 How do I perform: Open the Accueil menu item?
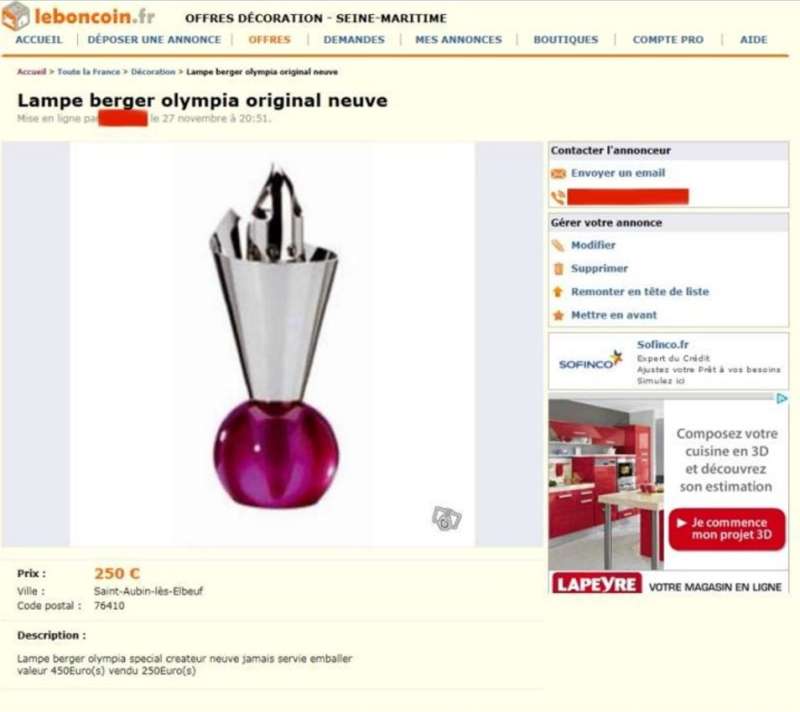pos(39,40)
